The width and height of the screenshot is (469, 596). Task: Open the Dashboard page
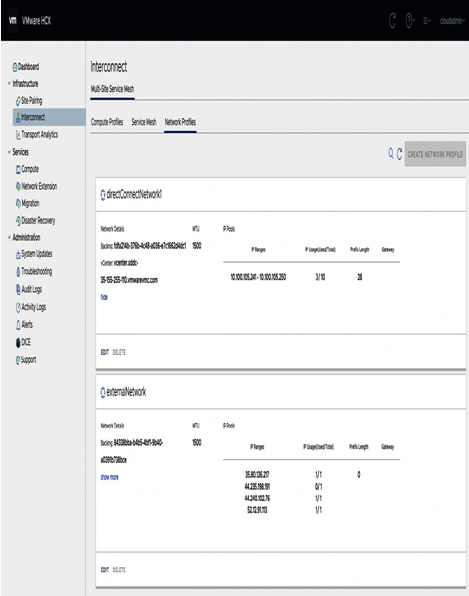tap(29, 67)
